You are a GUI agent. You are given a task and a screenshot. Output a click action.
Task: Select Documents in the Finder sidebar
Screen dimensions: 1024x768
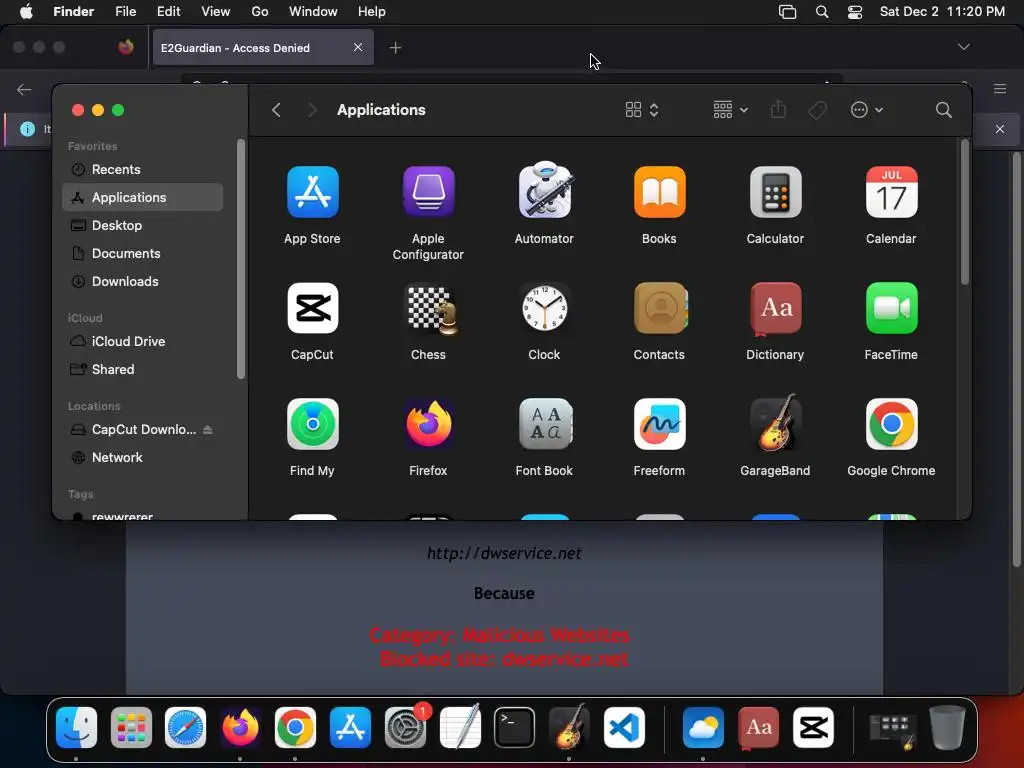pyautogui.click(x=142, y=253)
